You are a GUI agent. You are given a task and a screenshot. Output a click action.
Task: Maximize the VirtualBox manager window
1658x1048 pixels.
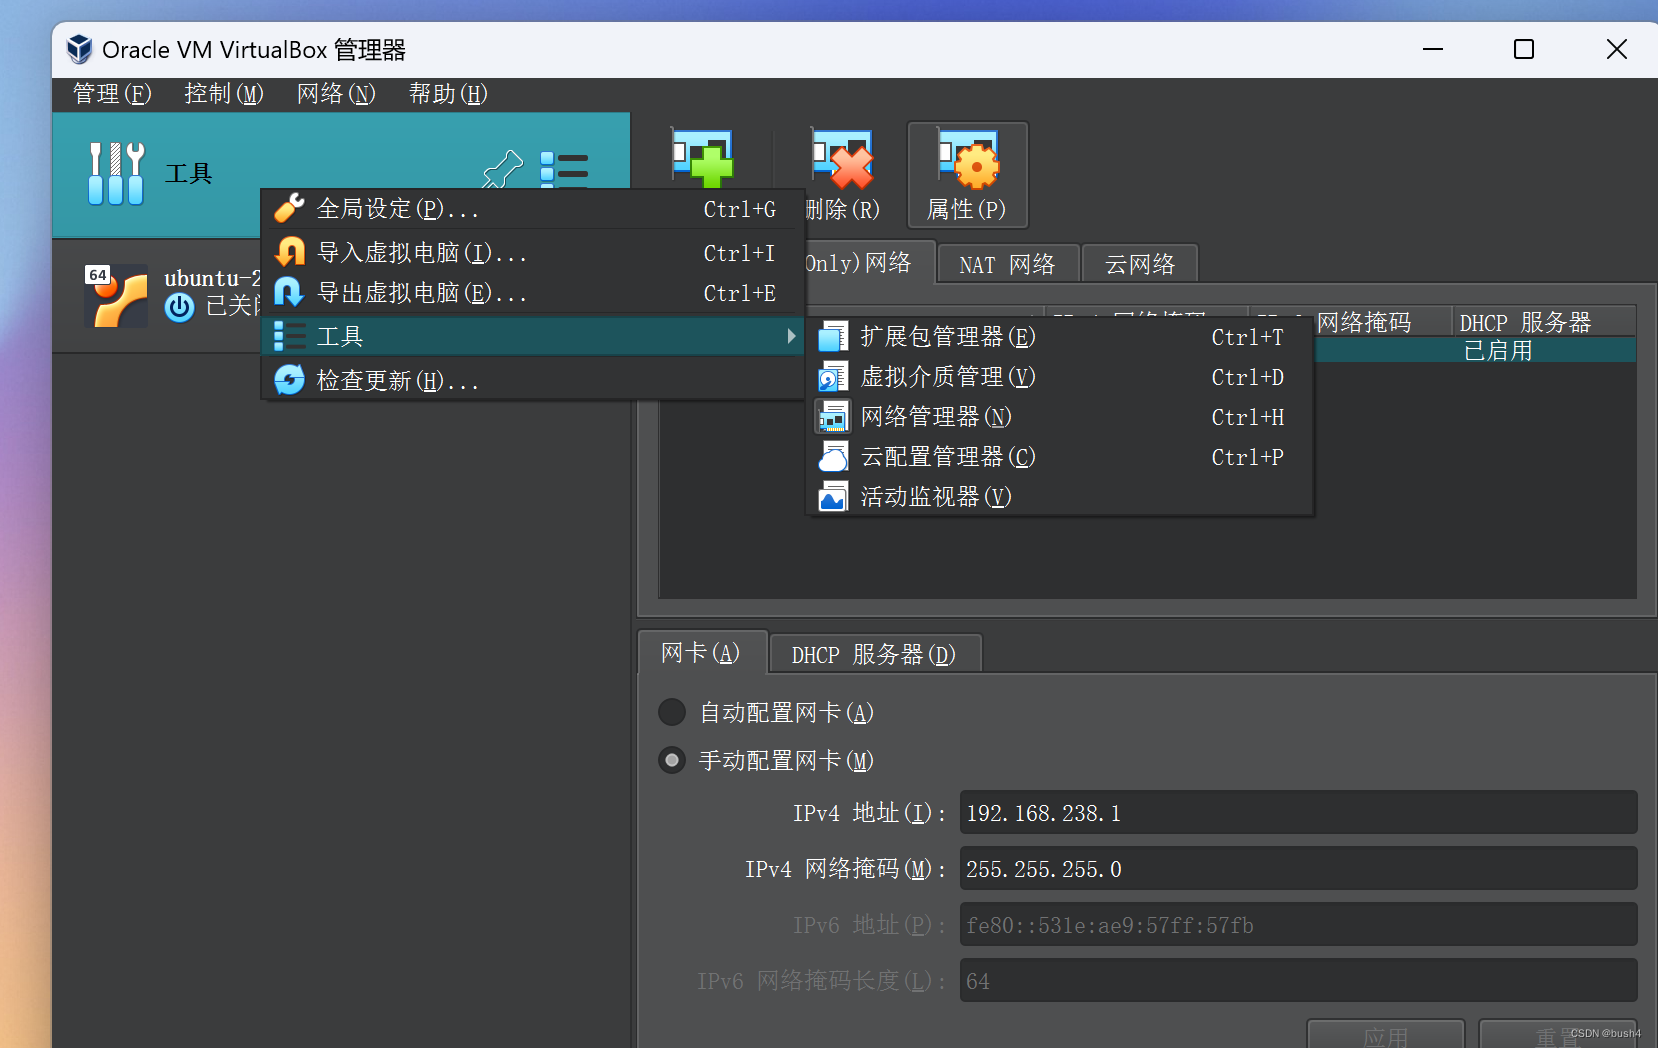[1524, 49]
